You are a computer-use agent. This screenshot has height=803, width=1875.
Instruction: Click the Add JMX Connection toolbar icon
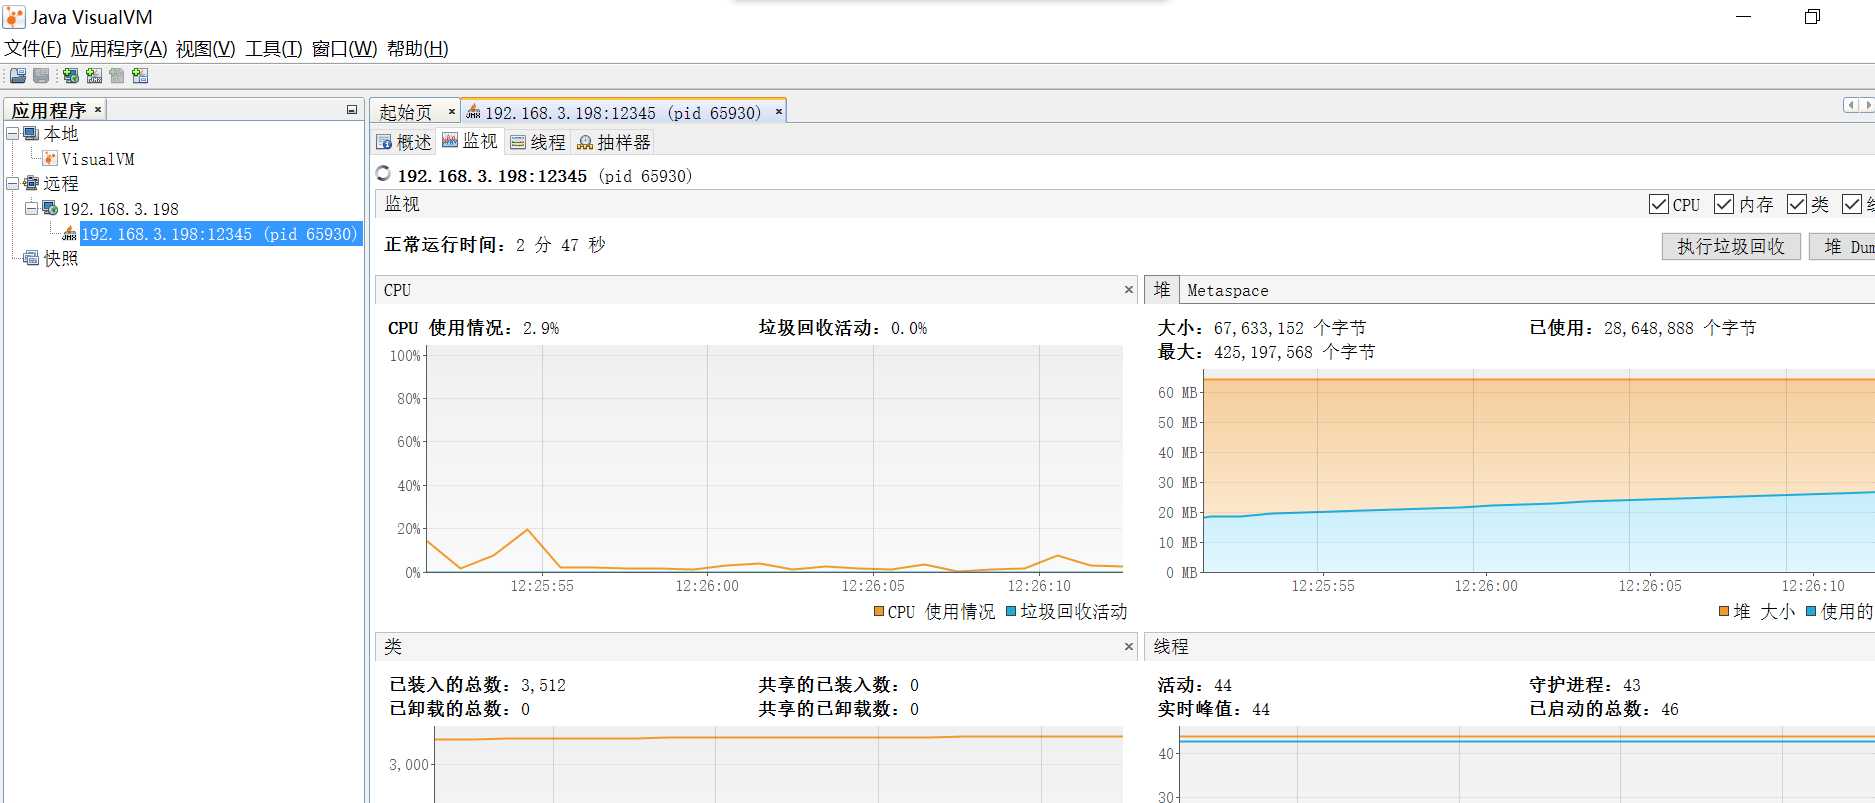(x=94, y=76)
